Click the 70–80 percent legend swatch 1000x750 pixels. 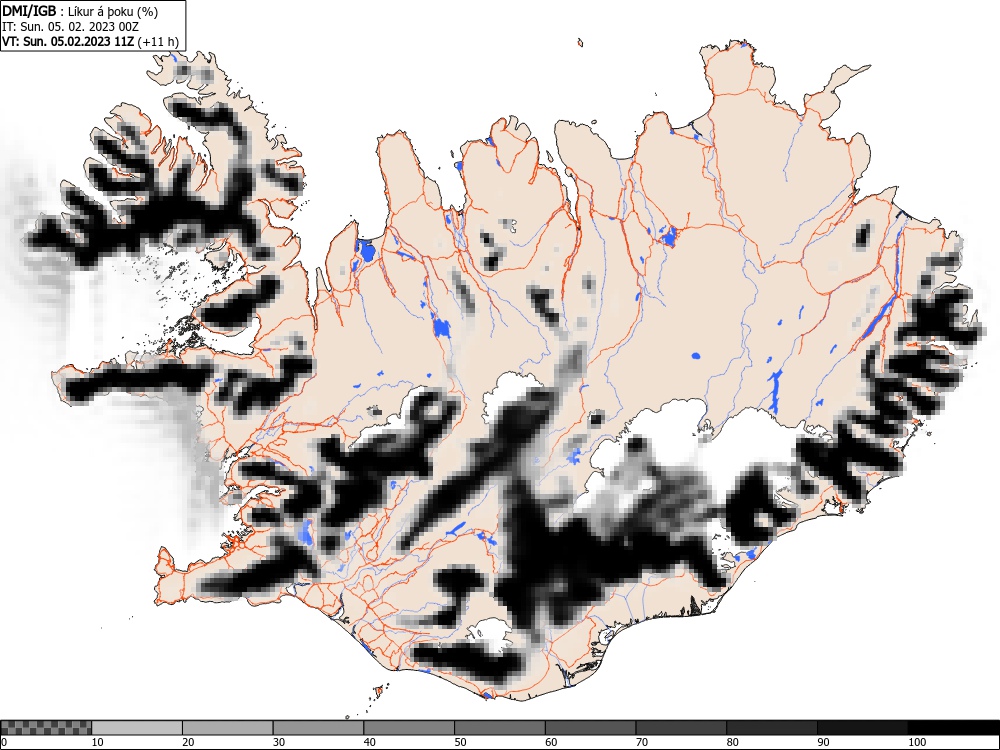681,728
